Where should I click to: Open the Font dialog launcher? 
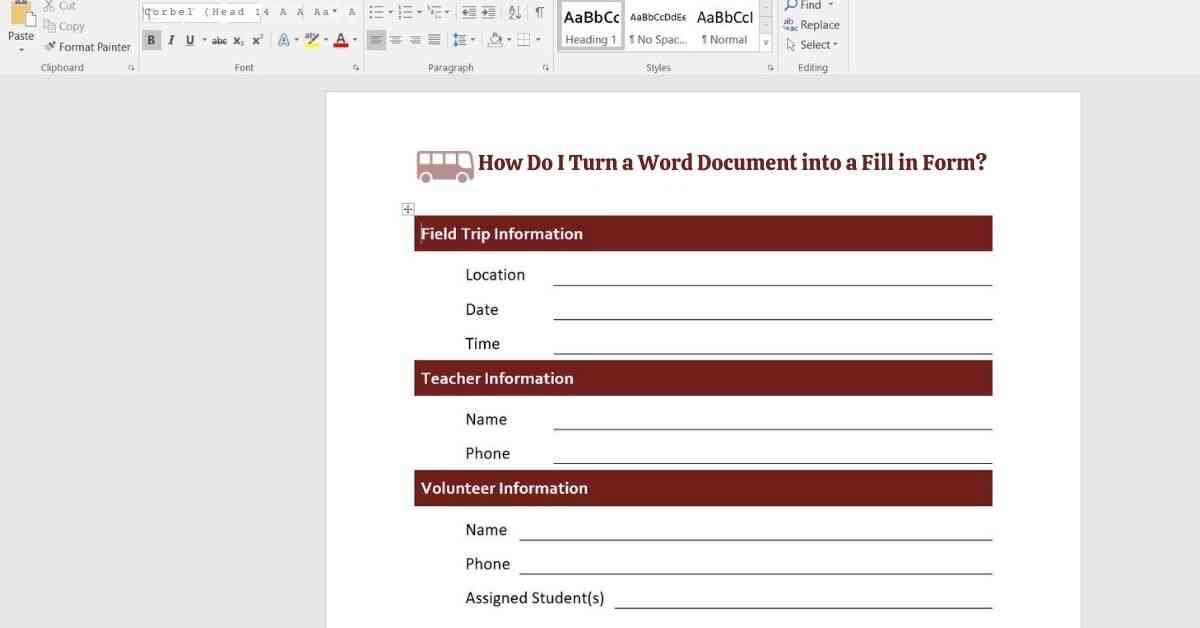pyautogui.click(x=356, y=68)
